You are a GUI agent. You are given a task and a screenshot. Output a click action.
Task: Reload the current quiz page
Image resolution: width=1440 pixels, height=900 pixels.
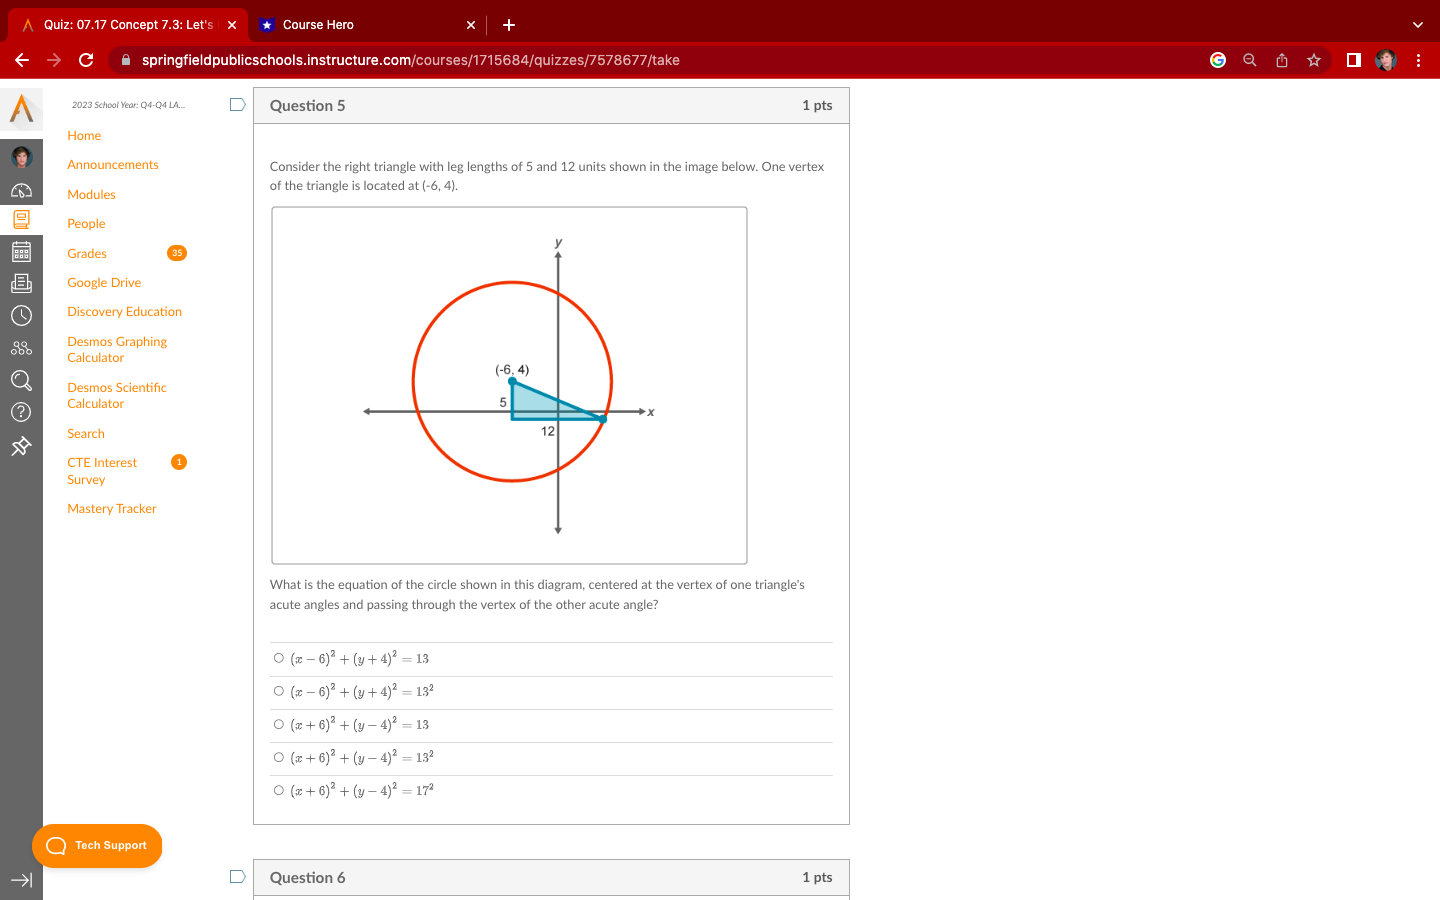tap(86, 60)
